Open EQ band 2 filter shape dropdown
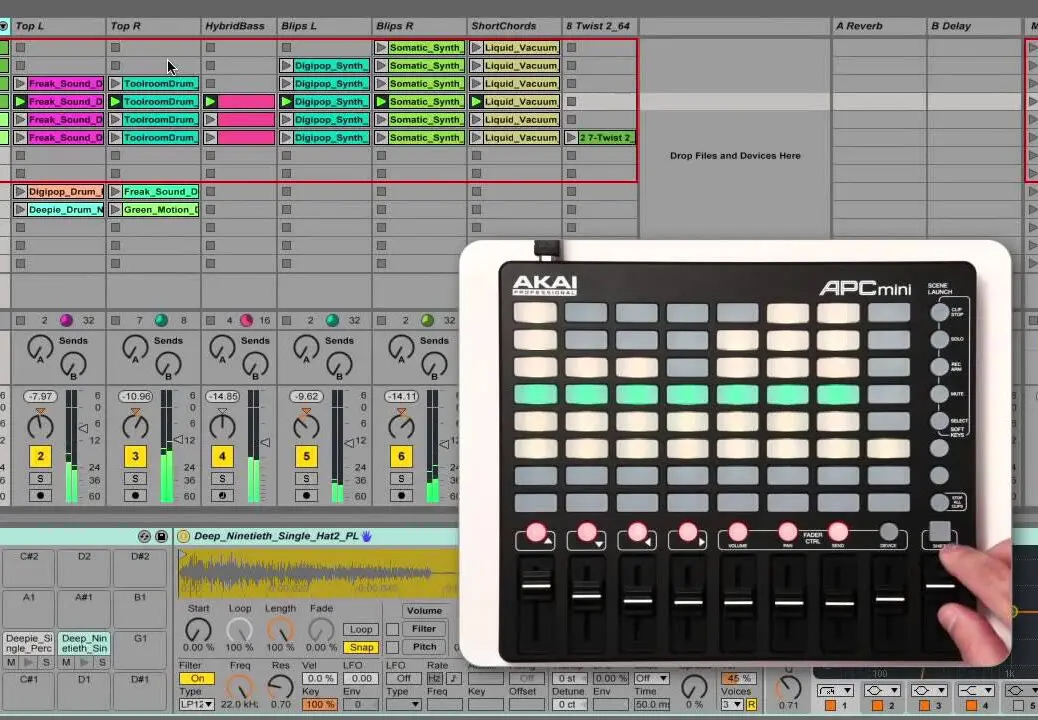The height and width of the screenshot is (720, 1038). [882, 690]
